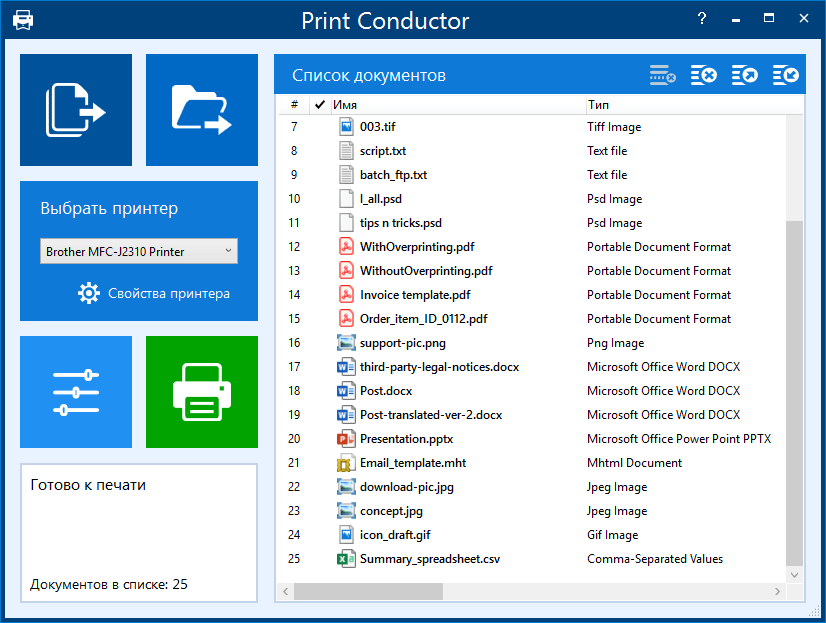Select the WithoutOverprinting.pdf file name
This screenshot has width=826, height=623.
tap(426, 271)
